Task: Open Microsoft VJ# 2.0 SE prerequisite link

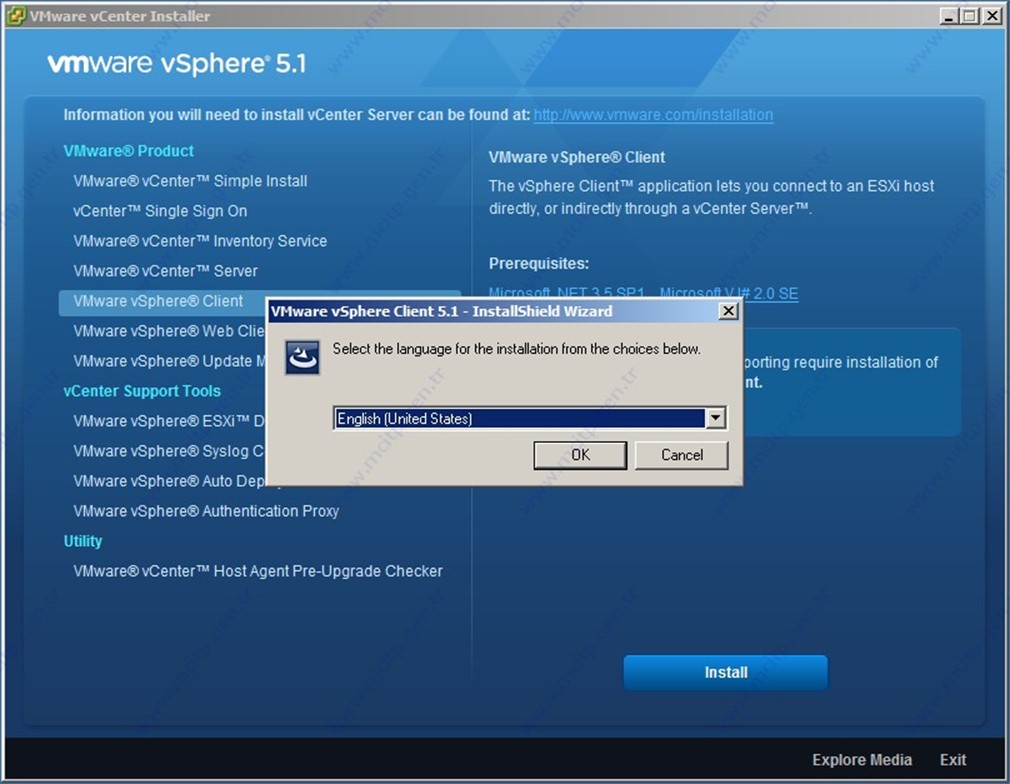Action: tap(729, 294)
